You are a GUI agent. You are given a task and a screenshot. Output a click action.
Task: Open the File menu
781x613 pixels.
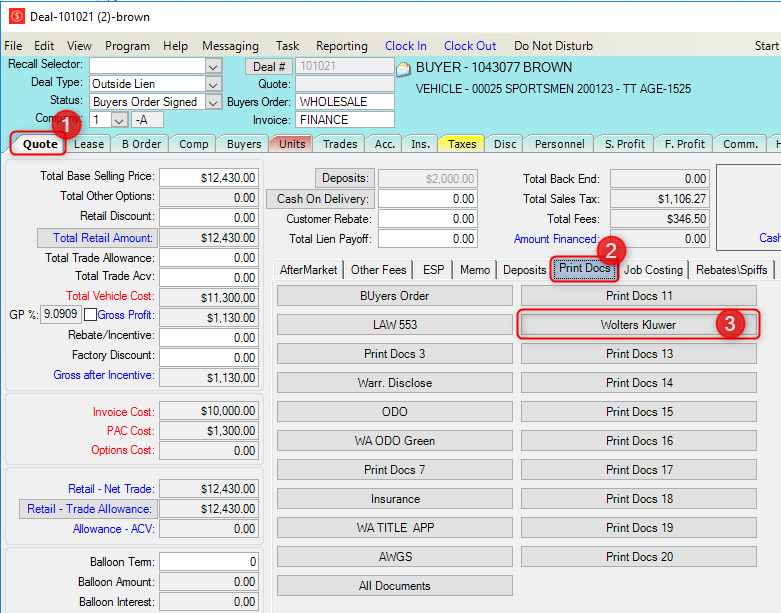click(13, 46)
